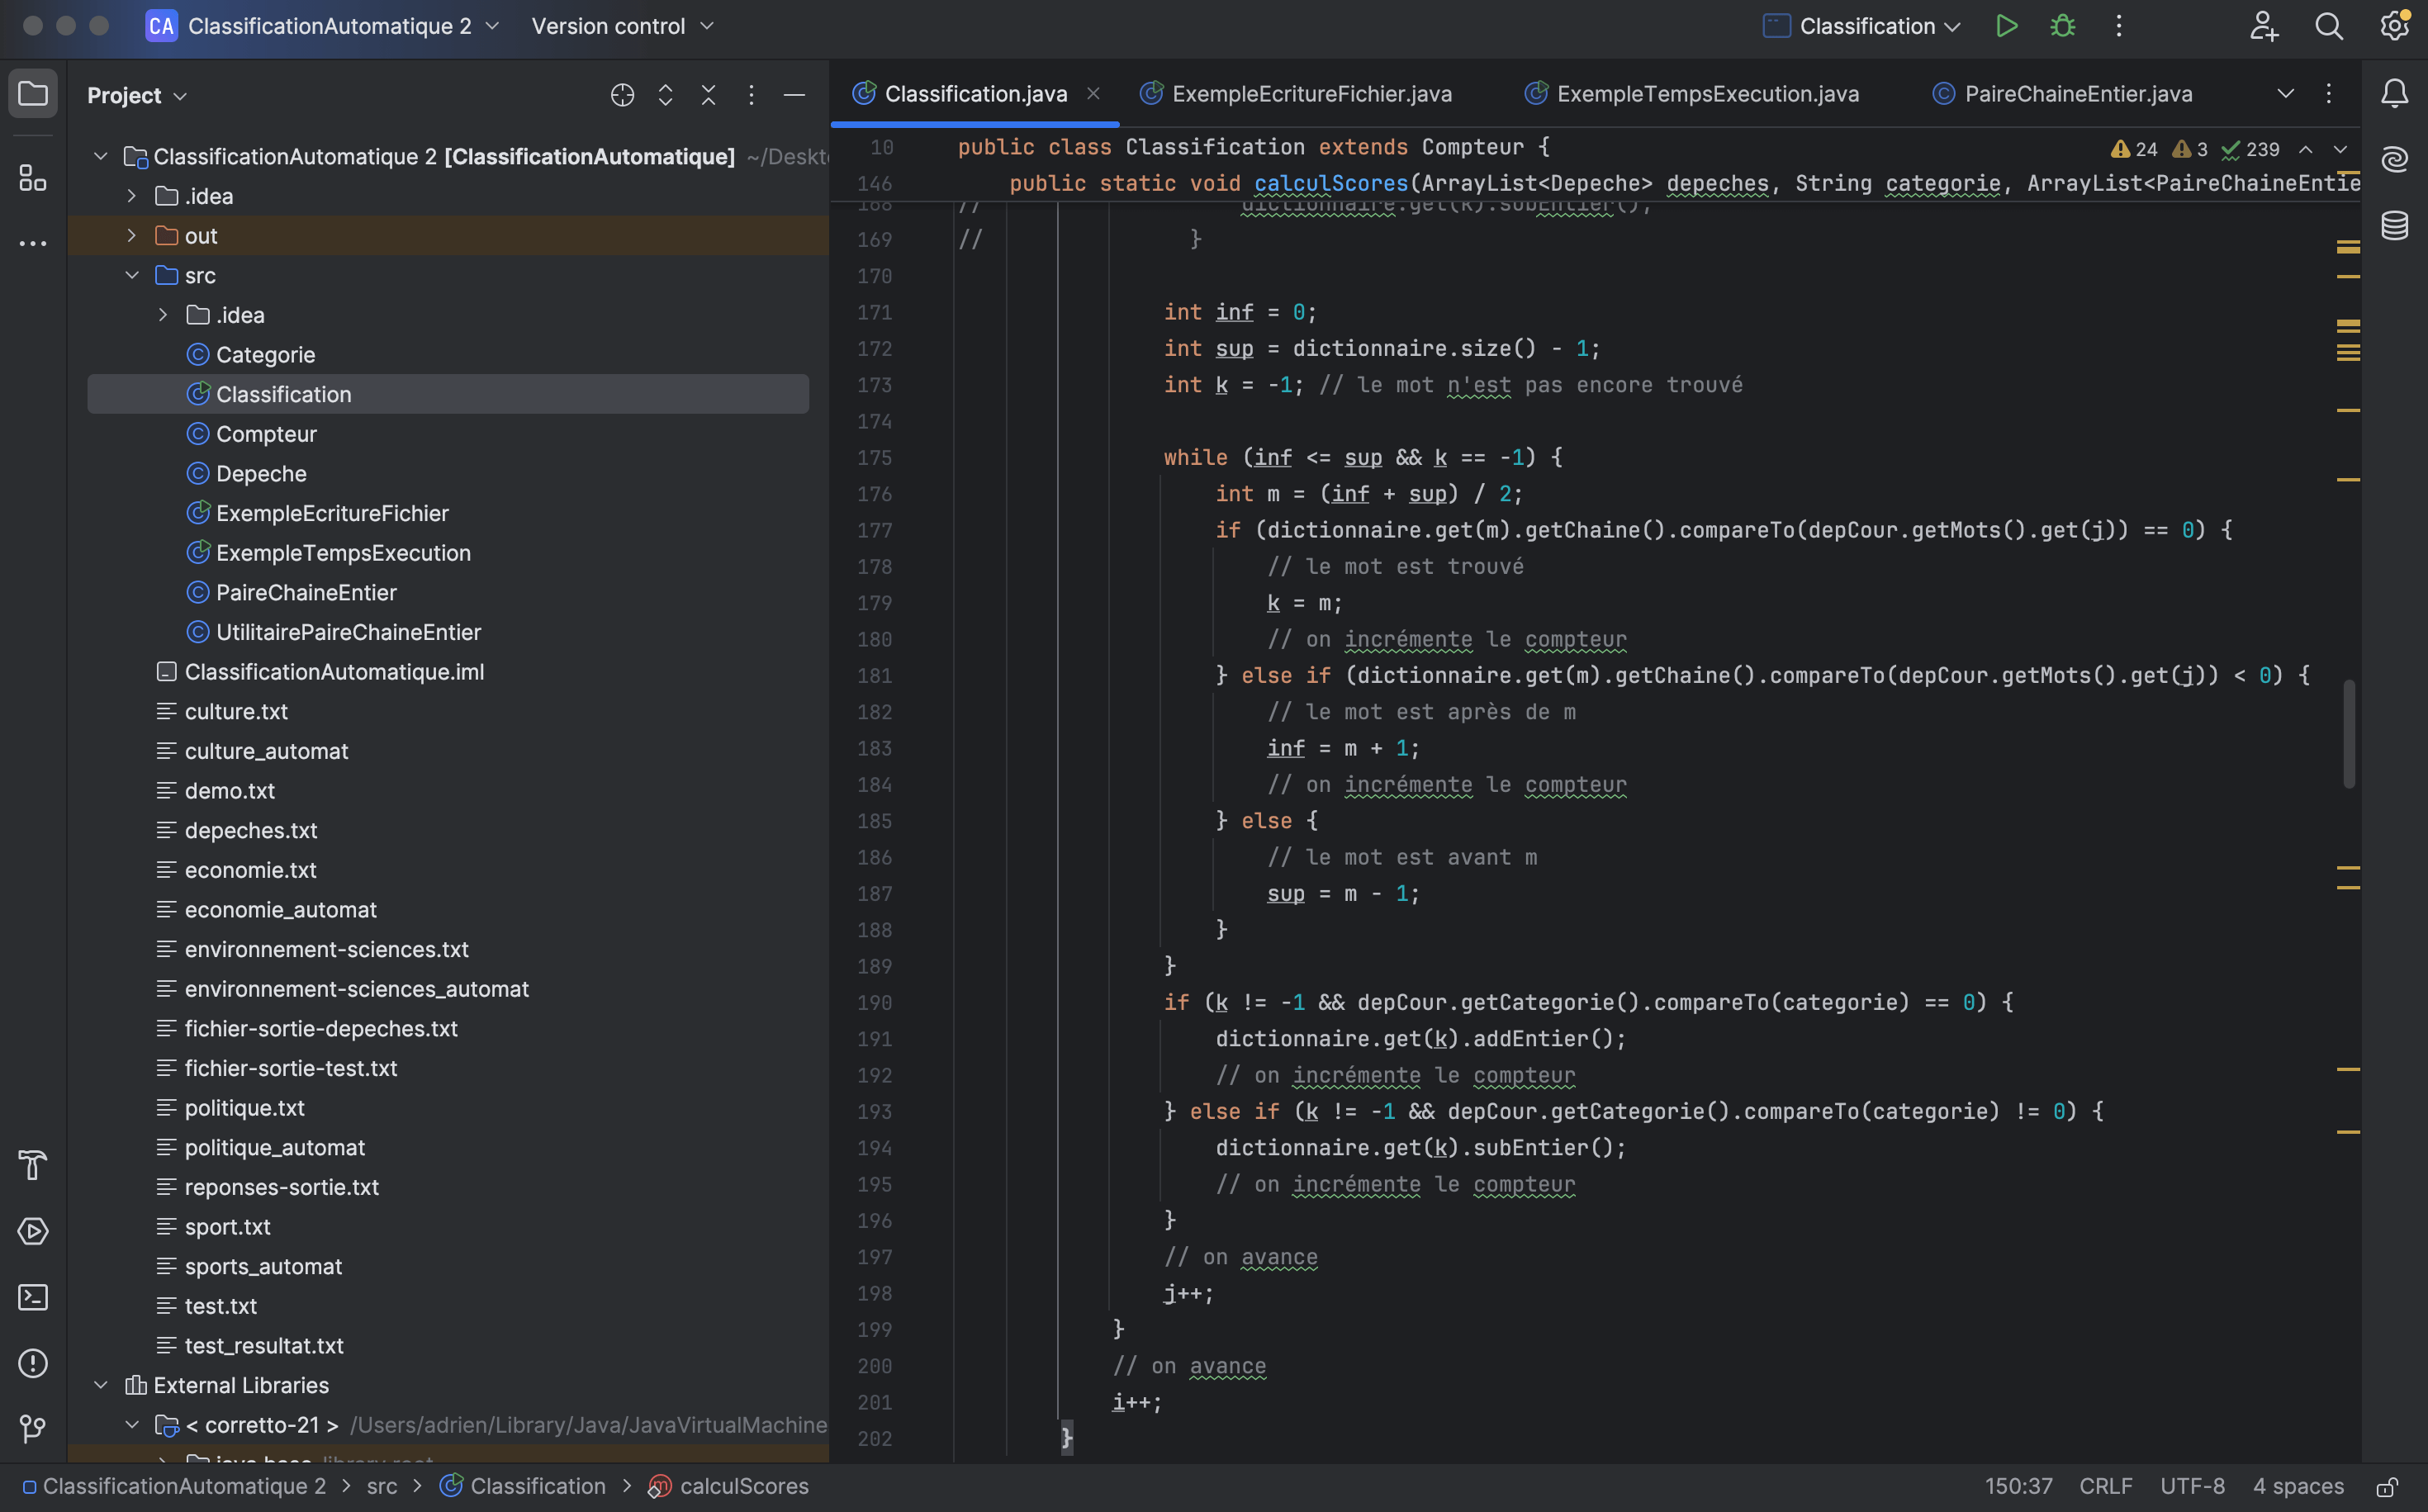Open the Structure tool window icon

coord(33,178)
